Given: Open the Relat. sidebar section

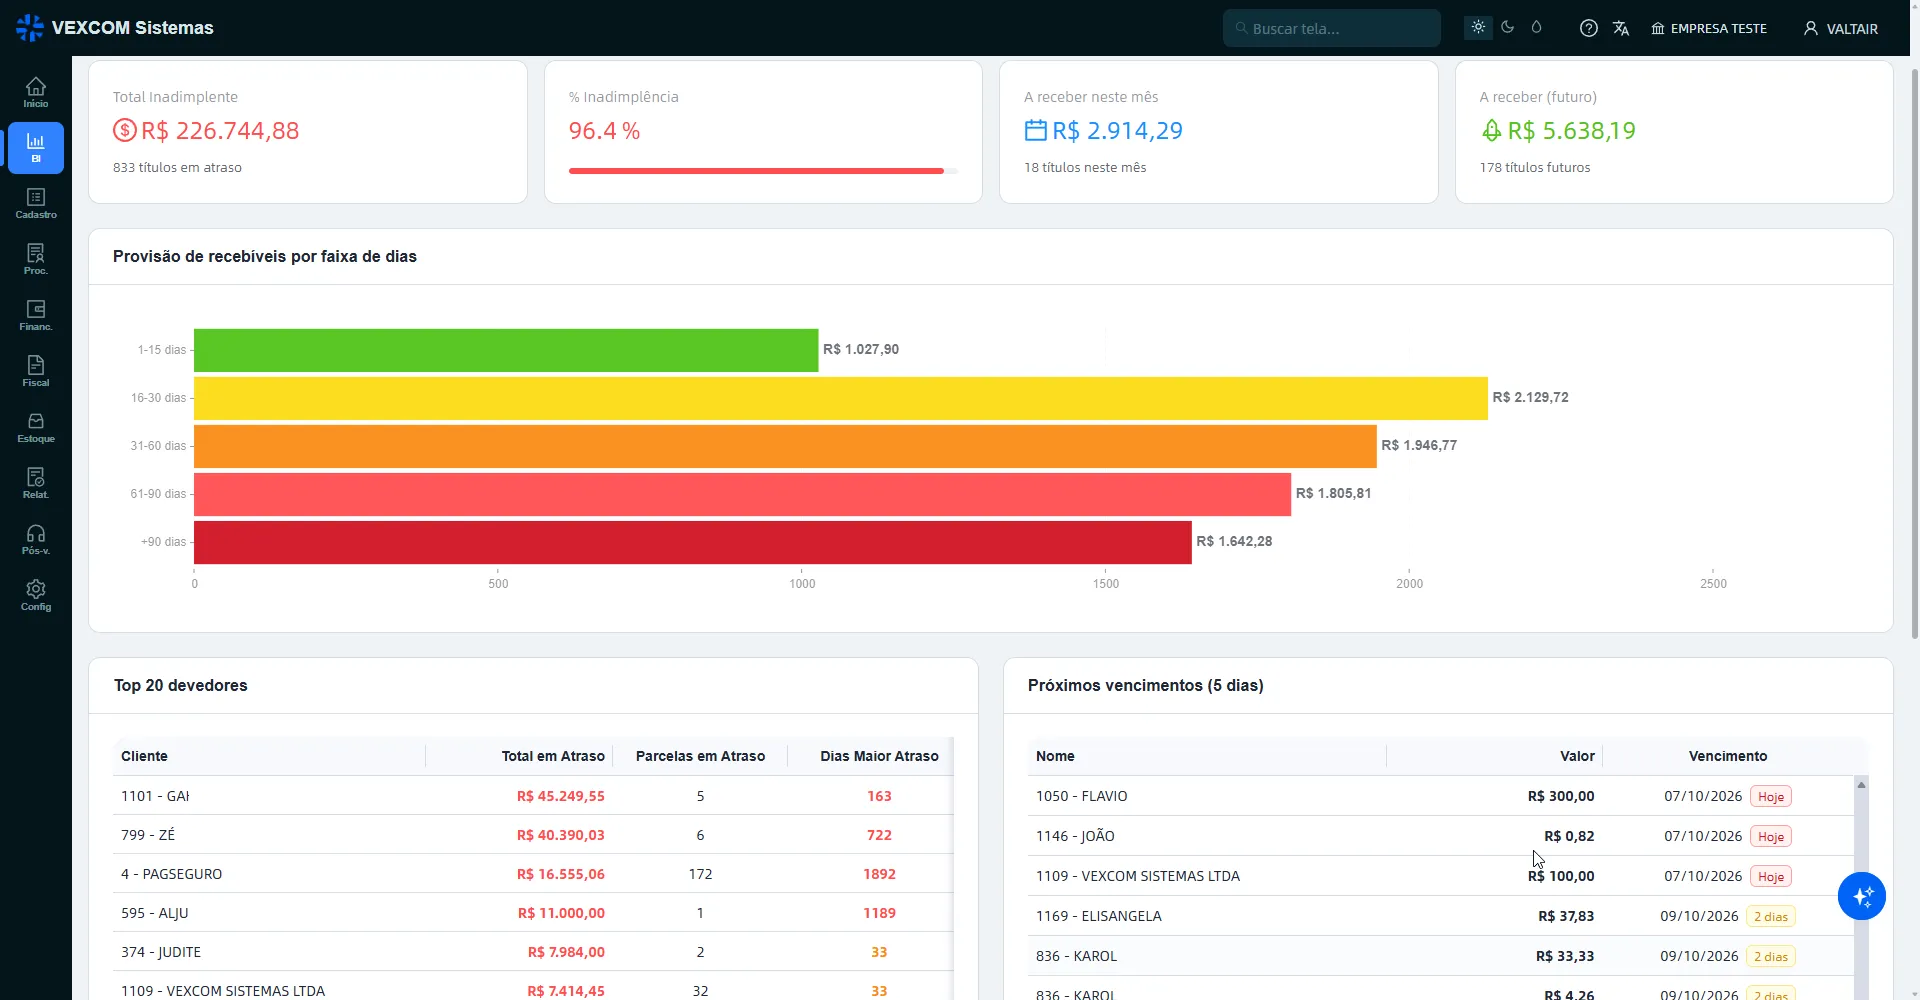Looking at the screenshot, I should tap(36, 484).
